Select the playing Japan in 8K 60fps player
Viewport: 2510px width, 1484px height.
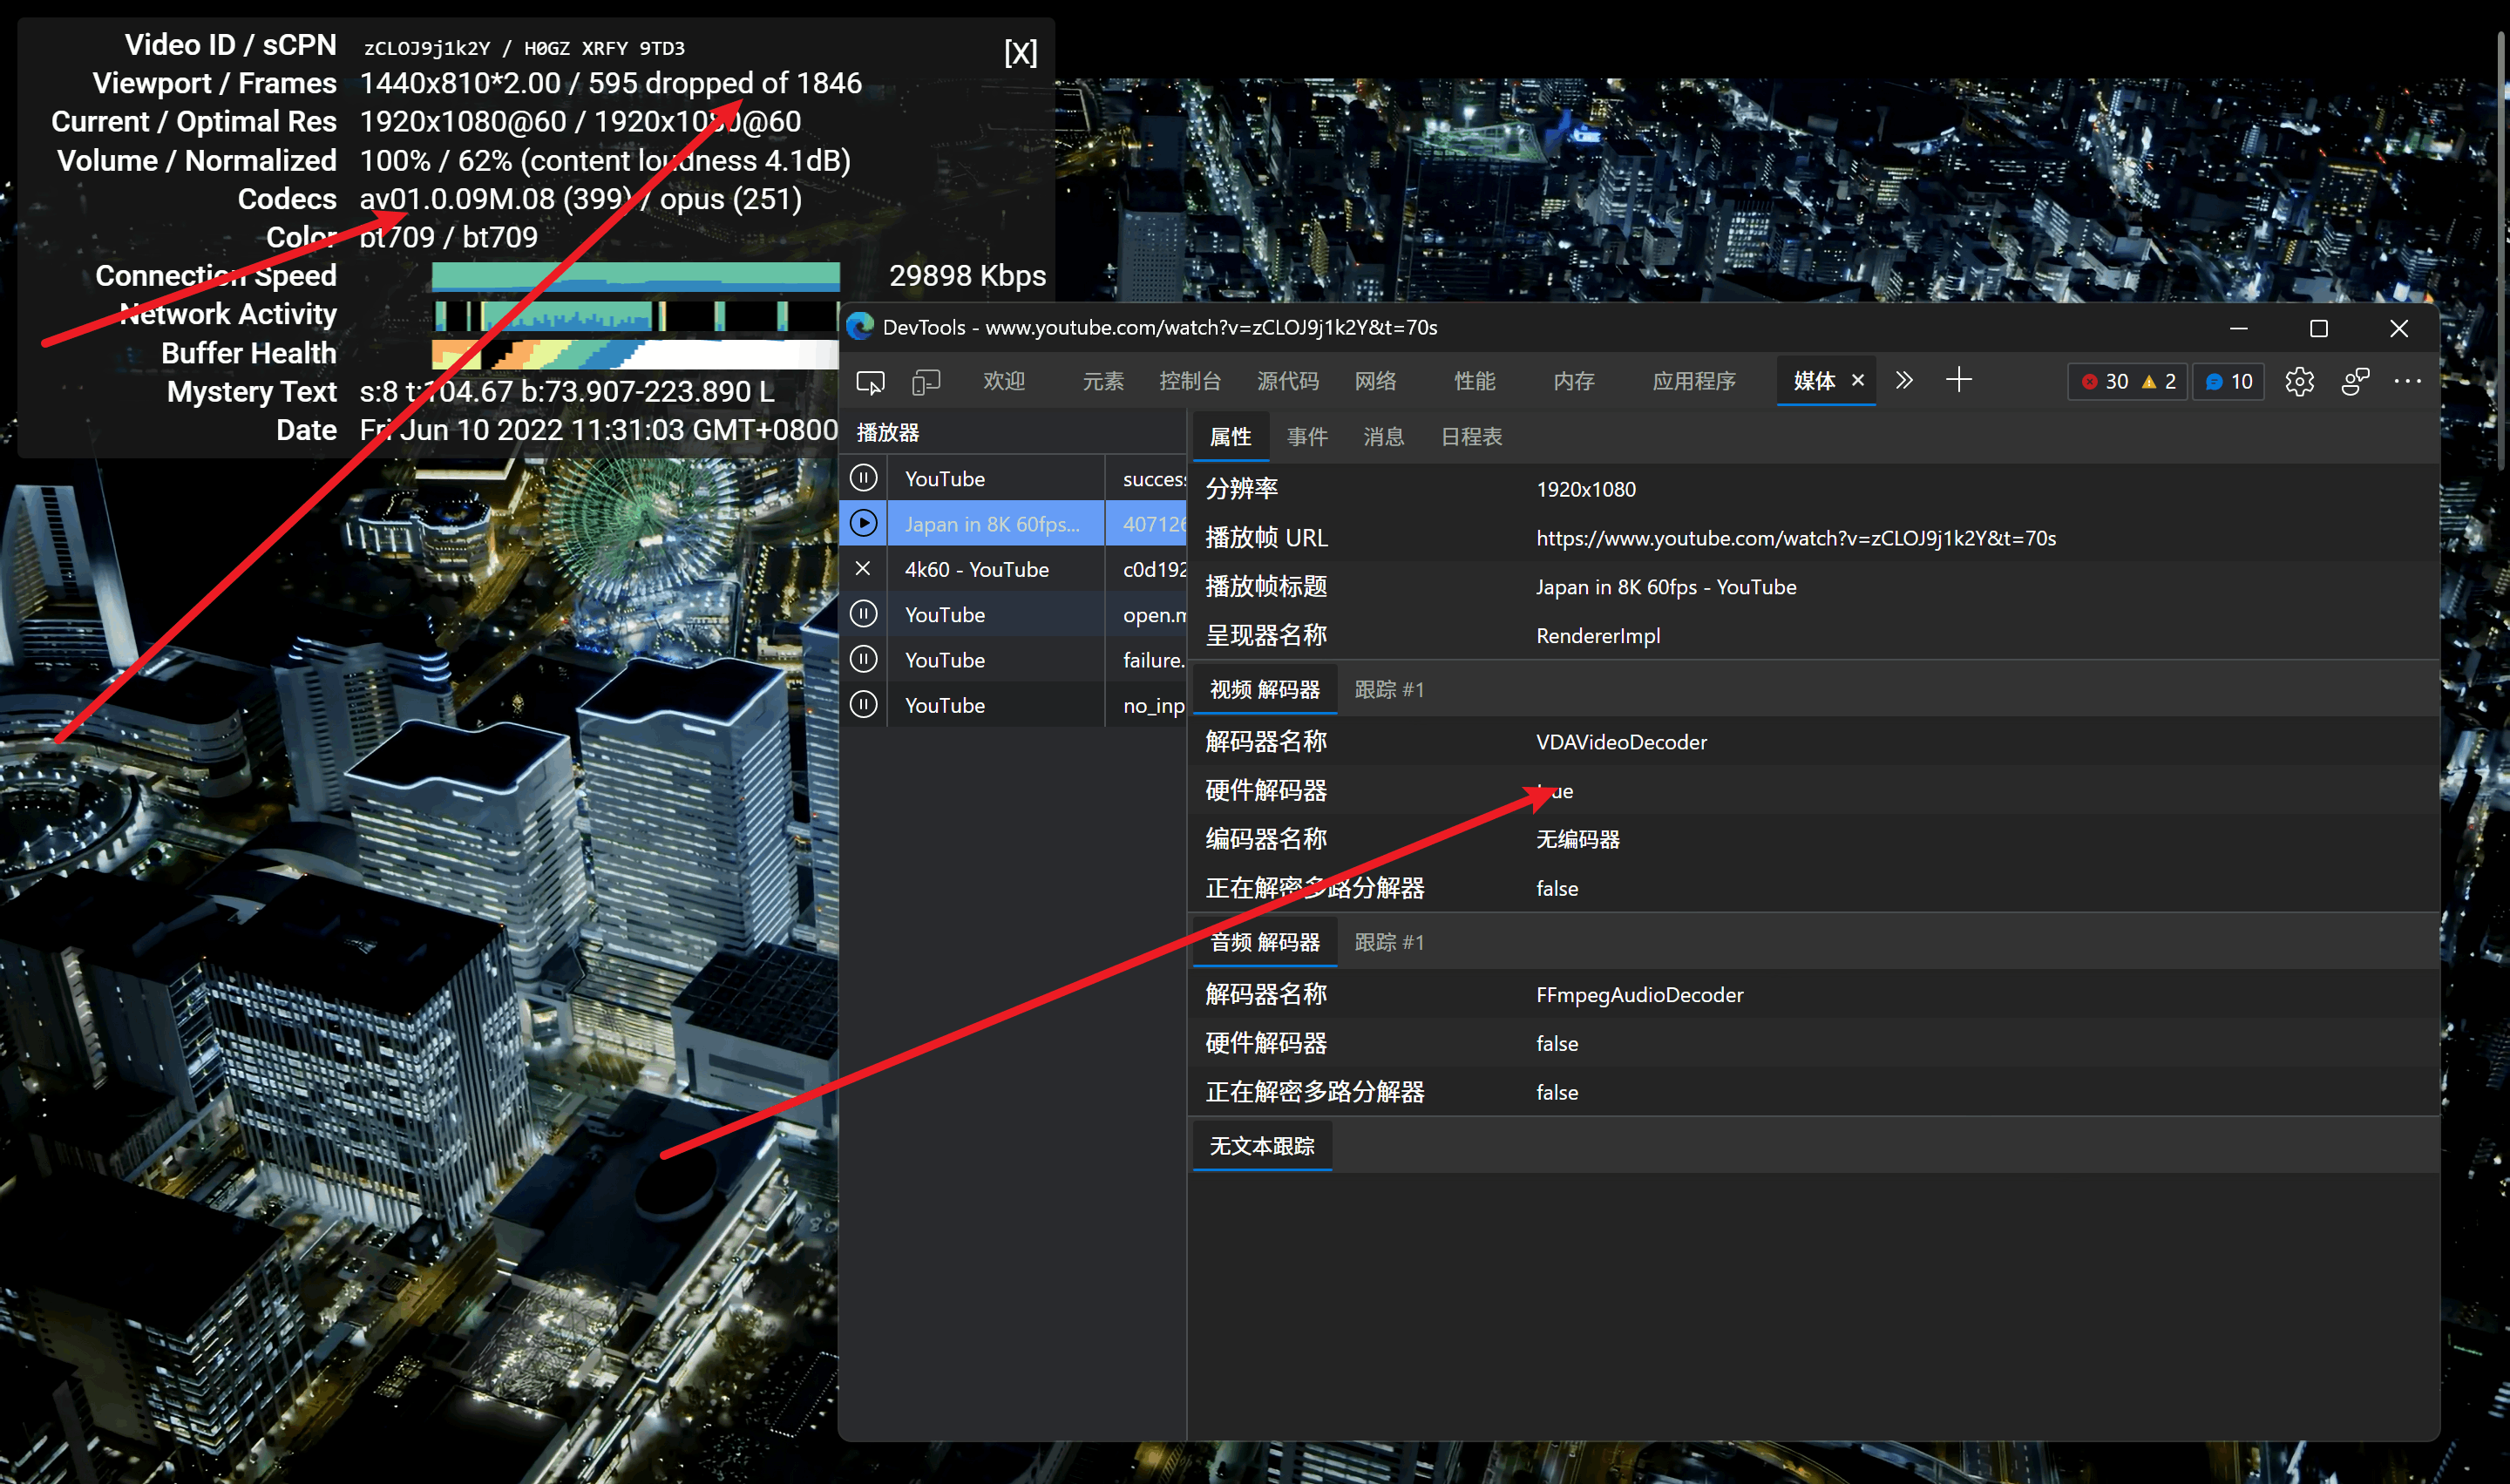coord(992,524)
